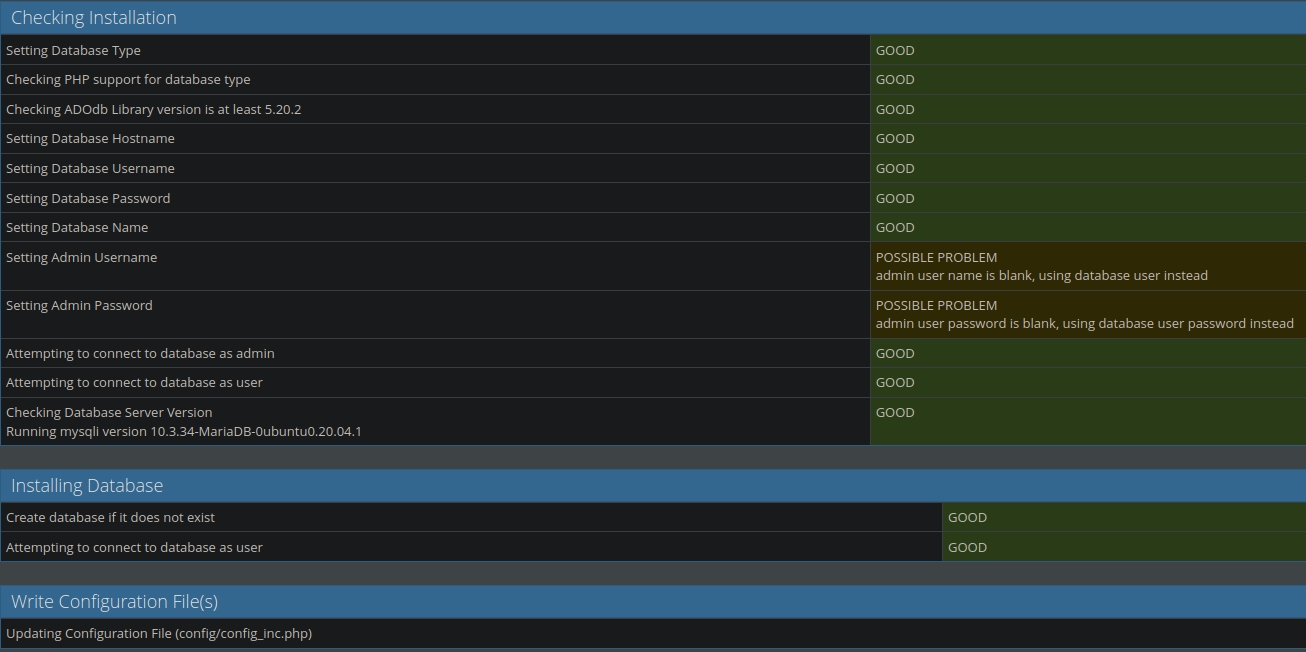Select the Setting Database Hostname label
Screen dimensions: 1306x652
click(90, 139)
